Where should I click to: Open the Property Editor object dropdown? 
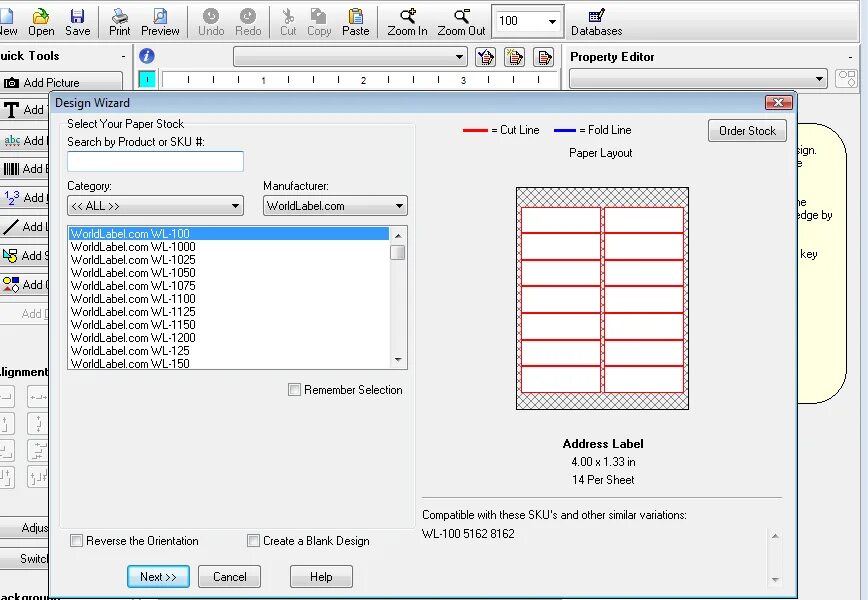click(x=698, y=79)
